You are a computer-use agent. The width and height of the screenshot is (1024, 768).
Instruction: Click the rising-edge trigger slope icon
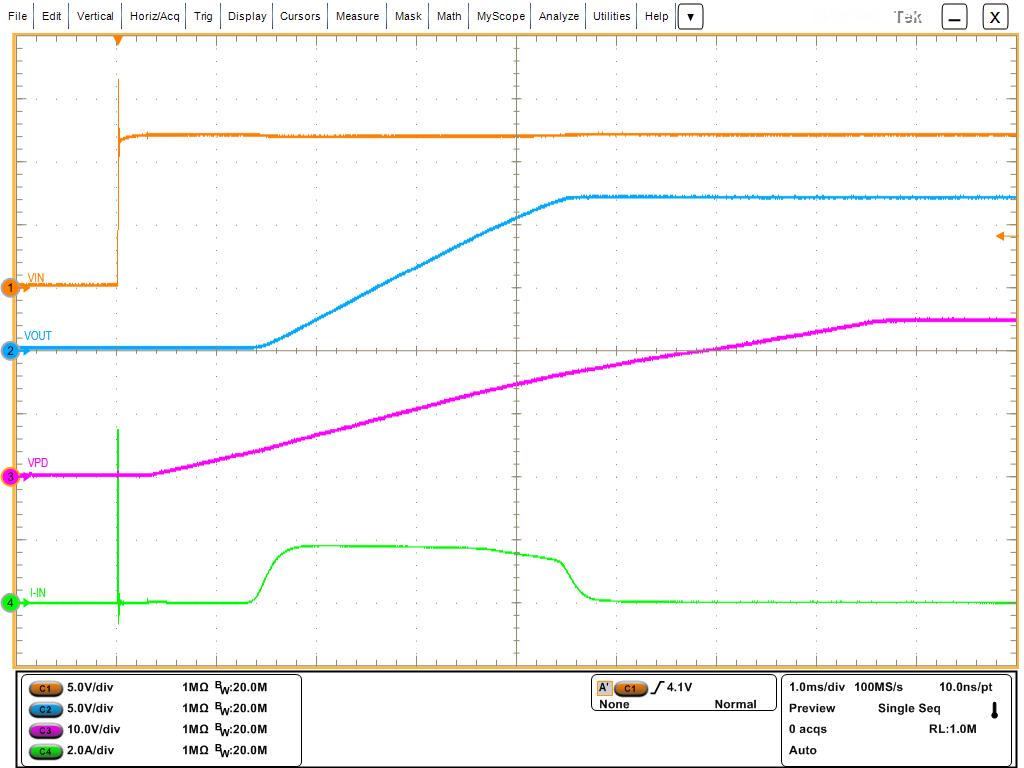click(657, 689)
